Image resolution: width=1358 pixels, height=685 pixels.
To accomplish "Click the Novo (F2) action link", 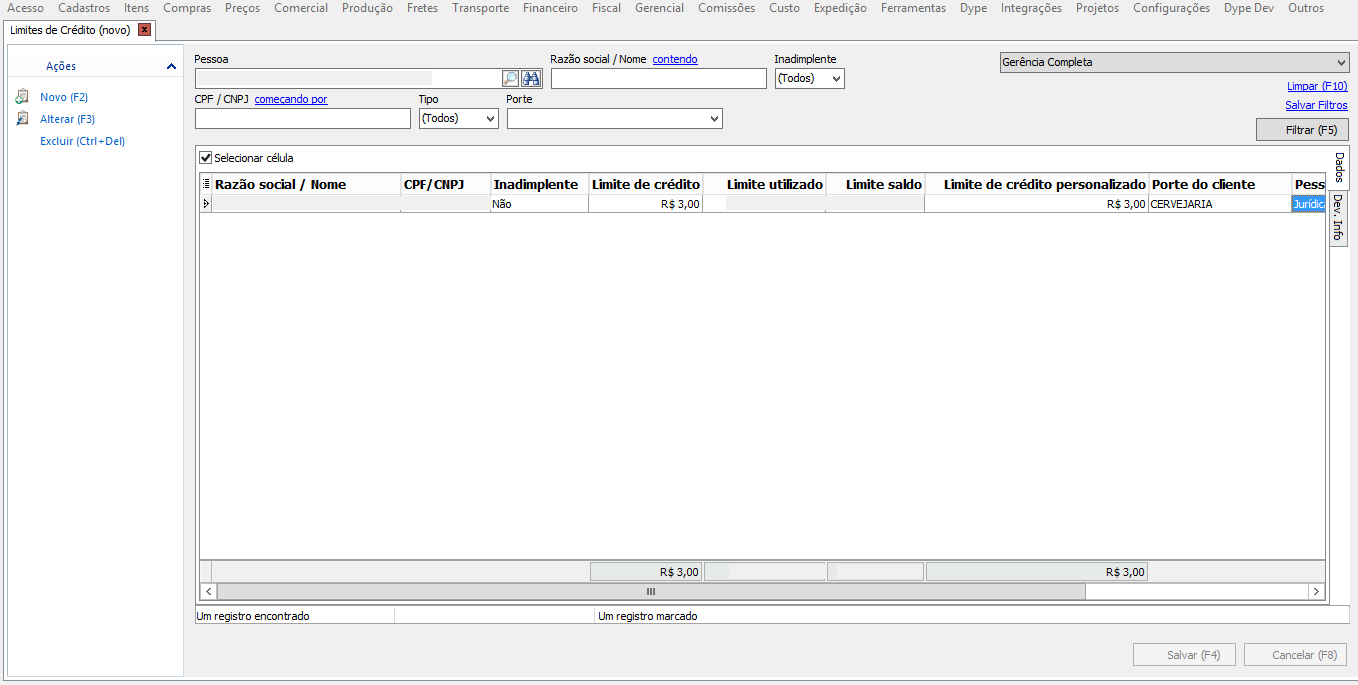I will [64, 97].
